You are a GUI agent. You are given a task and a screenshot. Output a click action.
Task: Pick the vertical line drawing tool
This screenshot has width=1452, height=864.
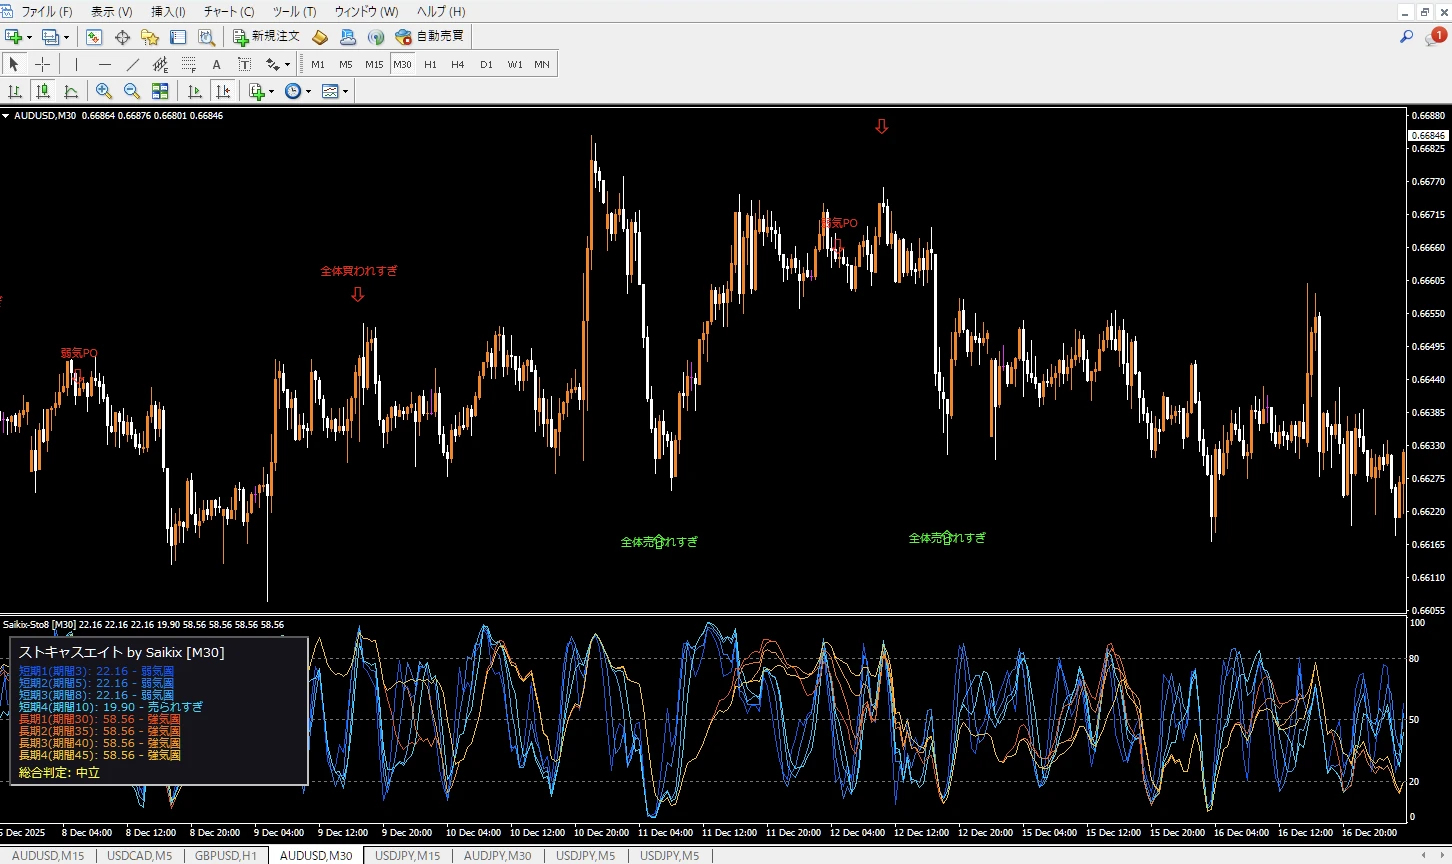[76, 64]
